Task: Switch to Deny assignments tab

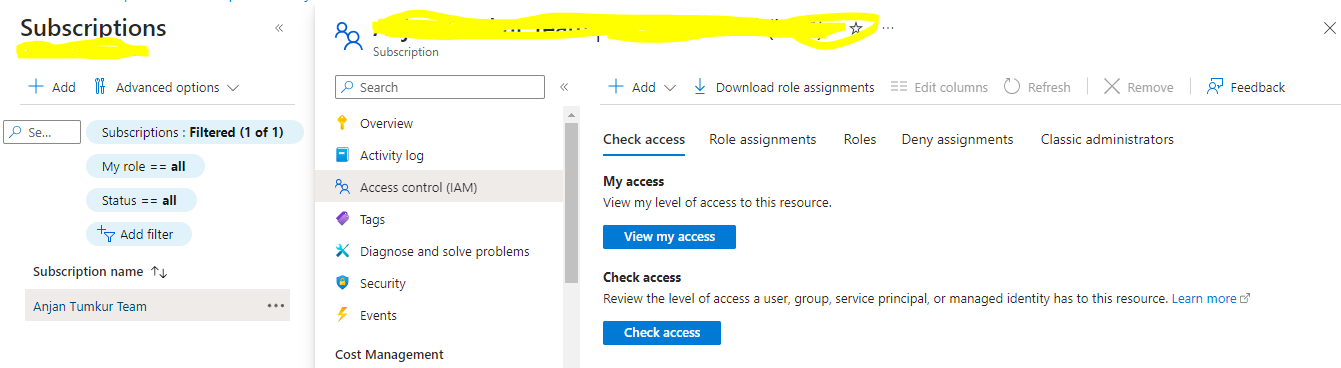Action: pyautogui.click(x=957, y=139)
